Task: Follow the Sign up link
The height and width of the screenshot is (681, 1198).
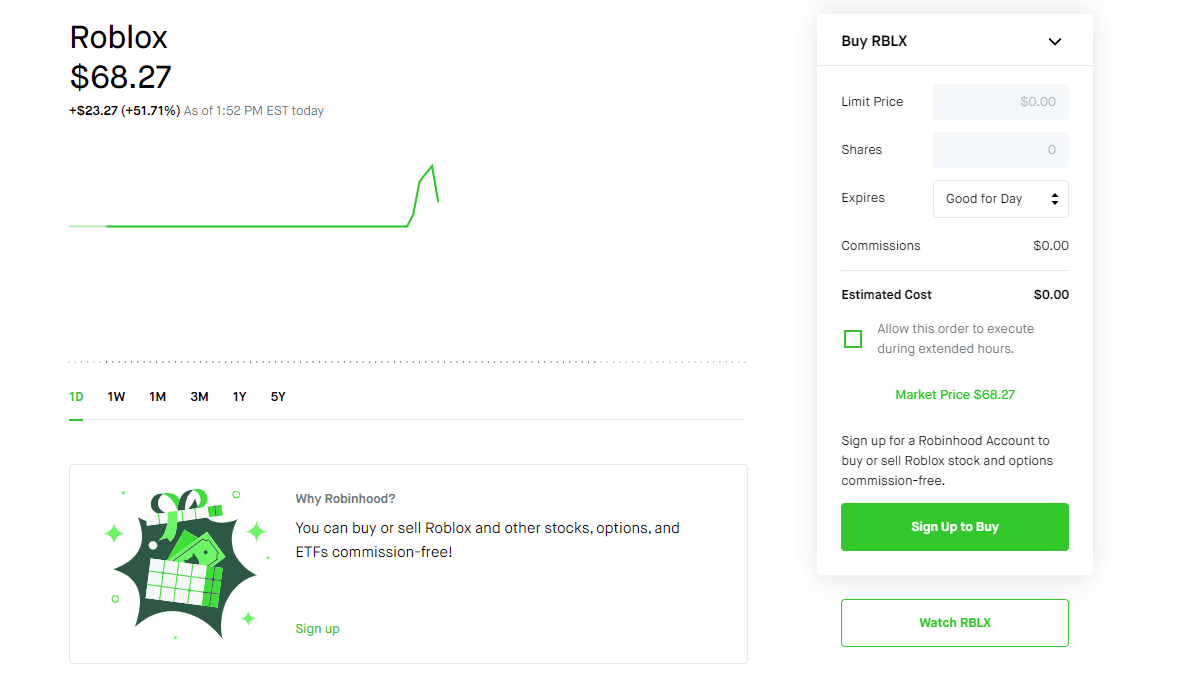Action: point(318,629)
